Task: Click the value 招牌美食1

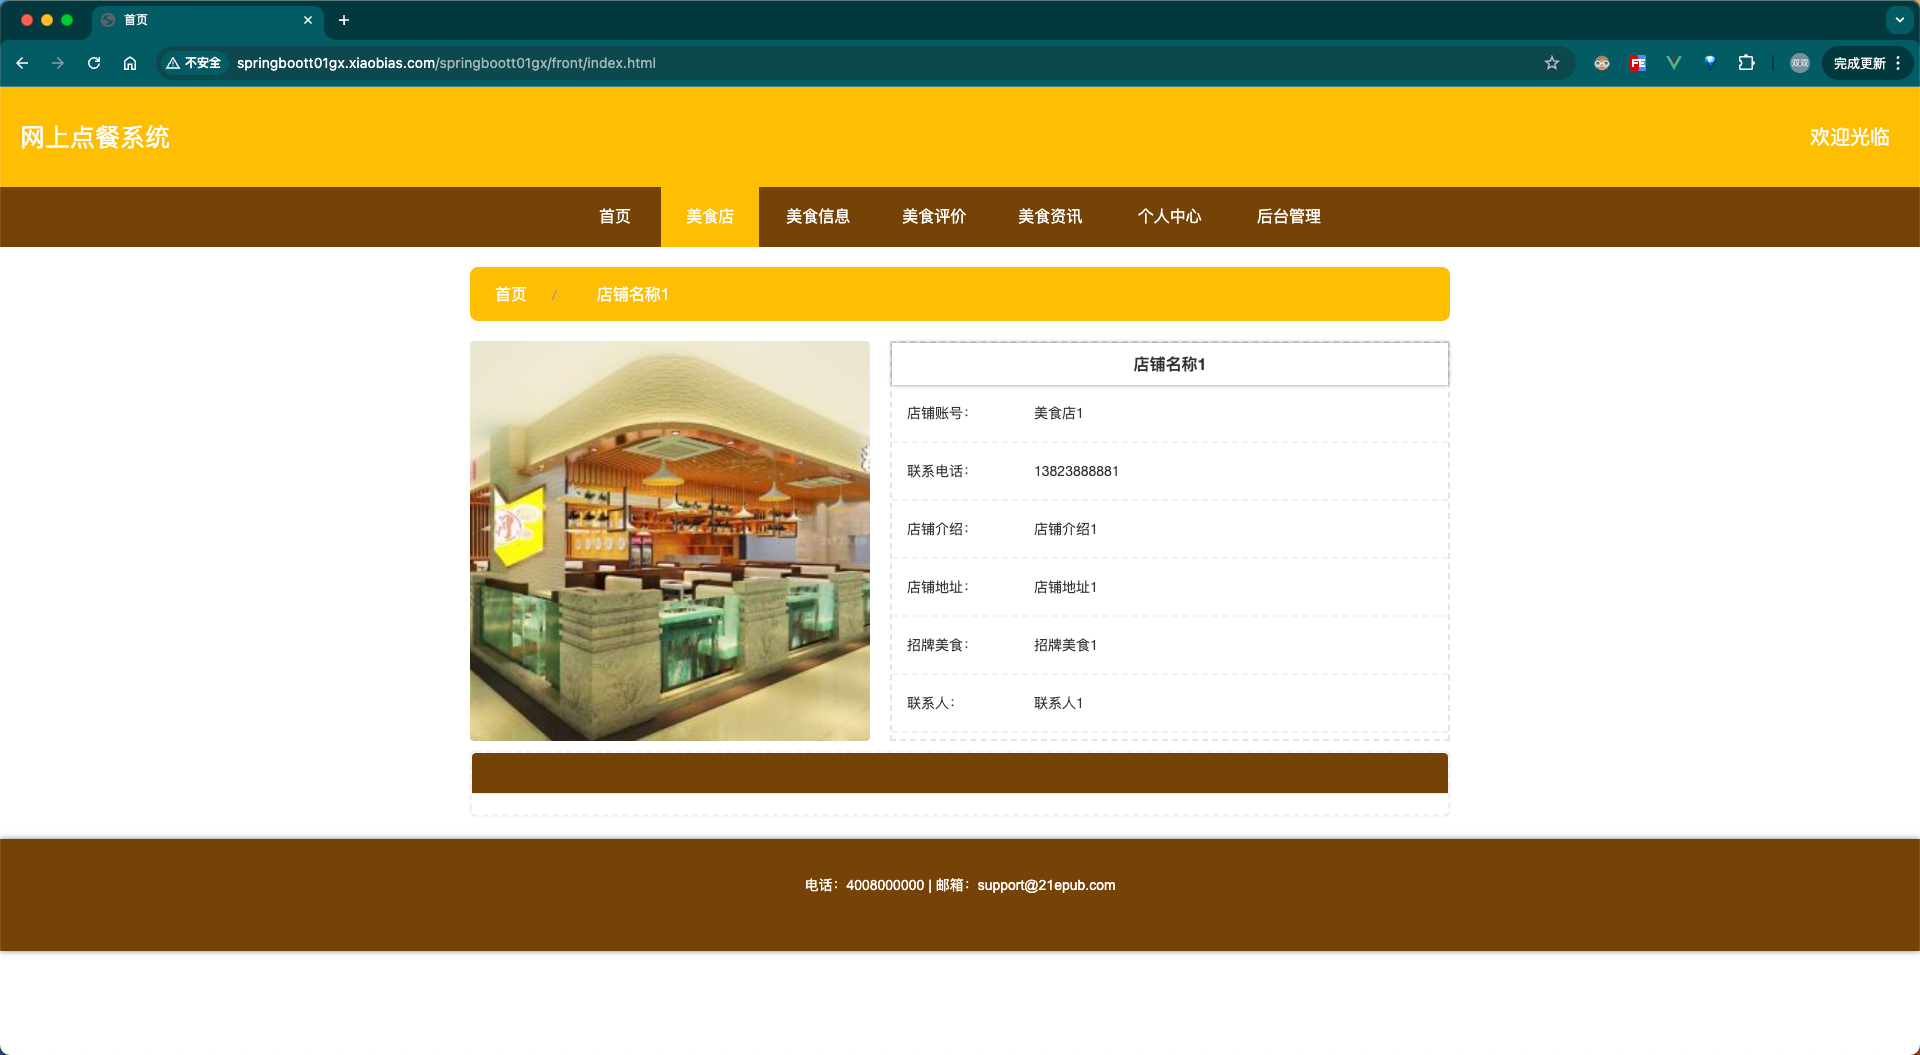Action: [1065, 645]
